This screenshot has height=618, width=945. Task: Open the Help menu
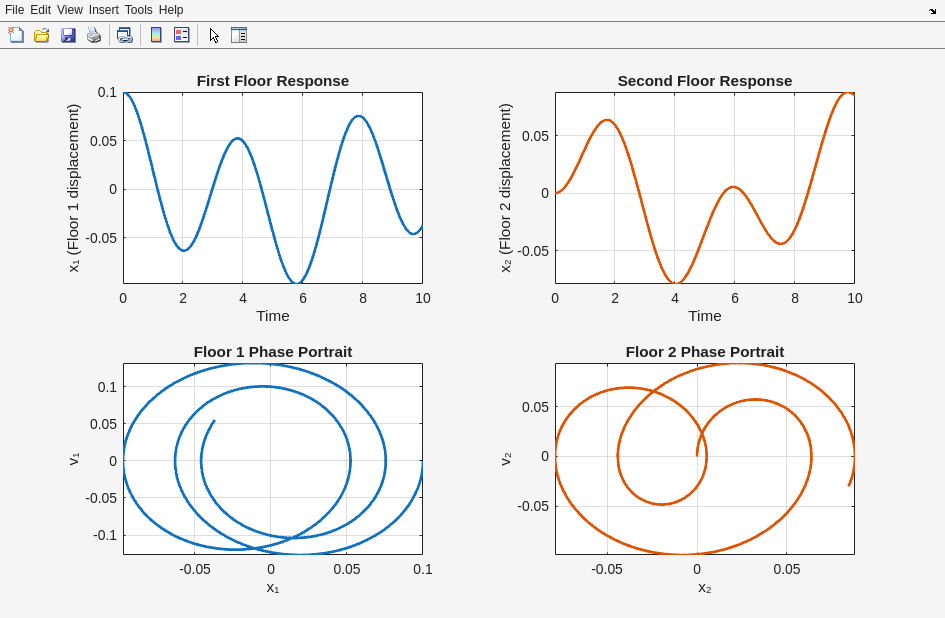click(171, 10)
